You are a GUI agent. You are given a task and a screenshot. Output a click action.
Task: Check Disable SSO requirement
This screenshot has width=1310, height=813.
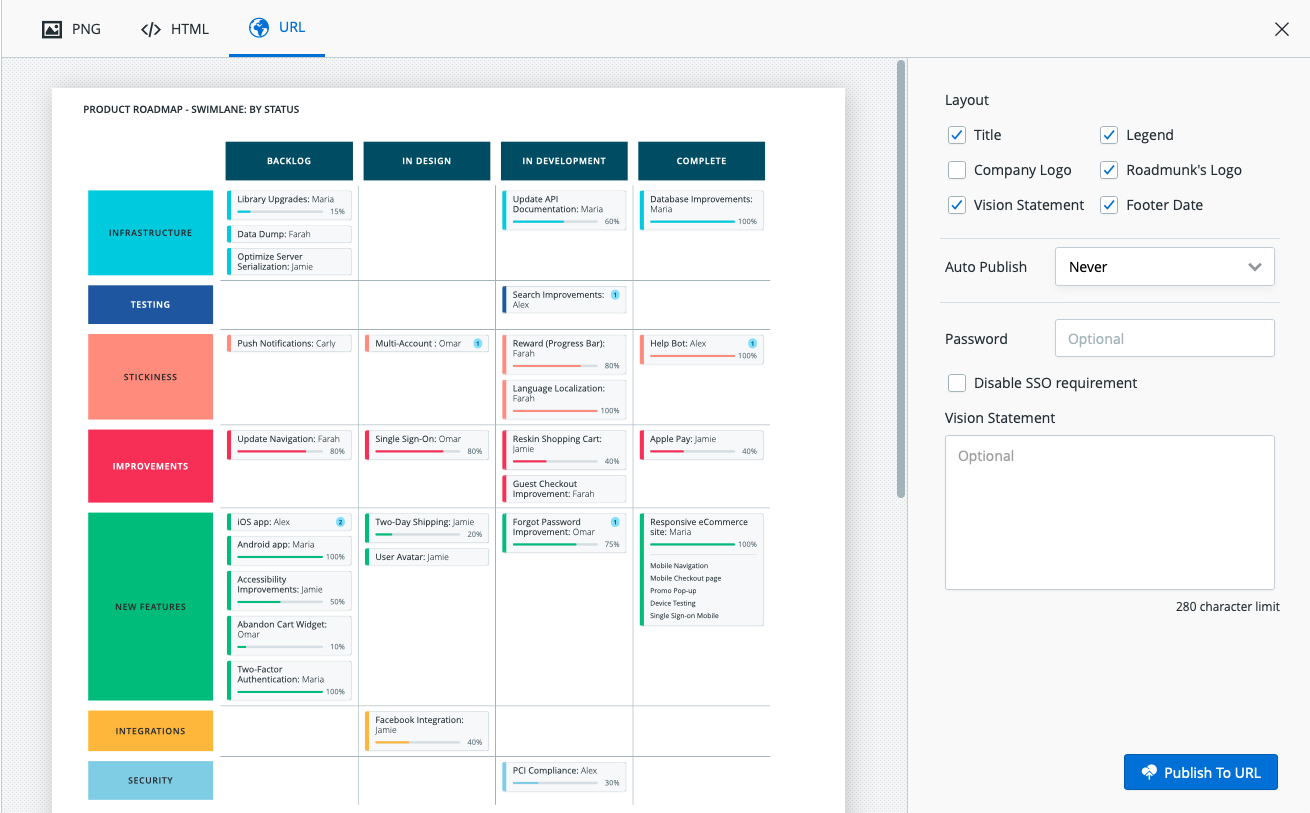(956, 382)
